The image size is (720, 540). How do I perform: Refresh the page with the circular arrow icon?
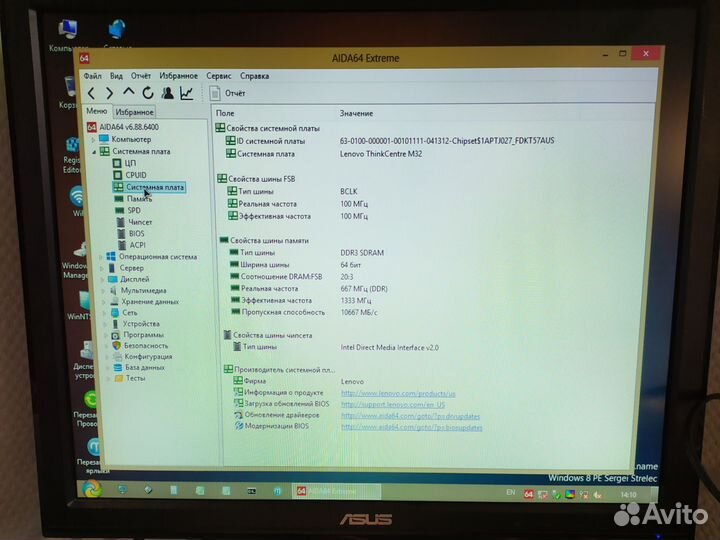(x=148, y=93)
